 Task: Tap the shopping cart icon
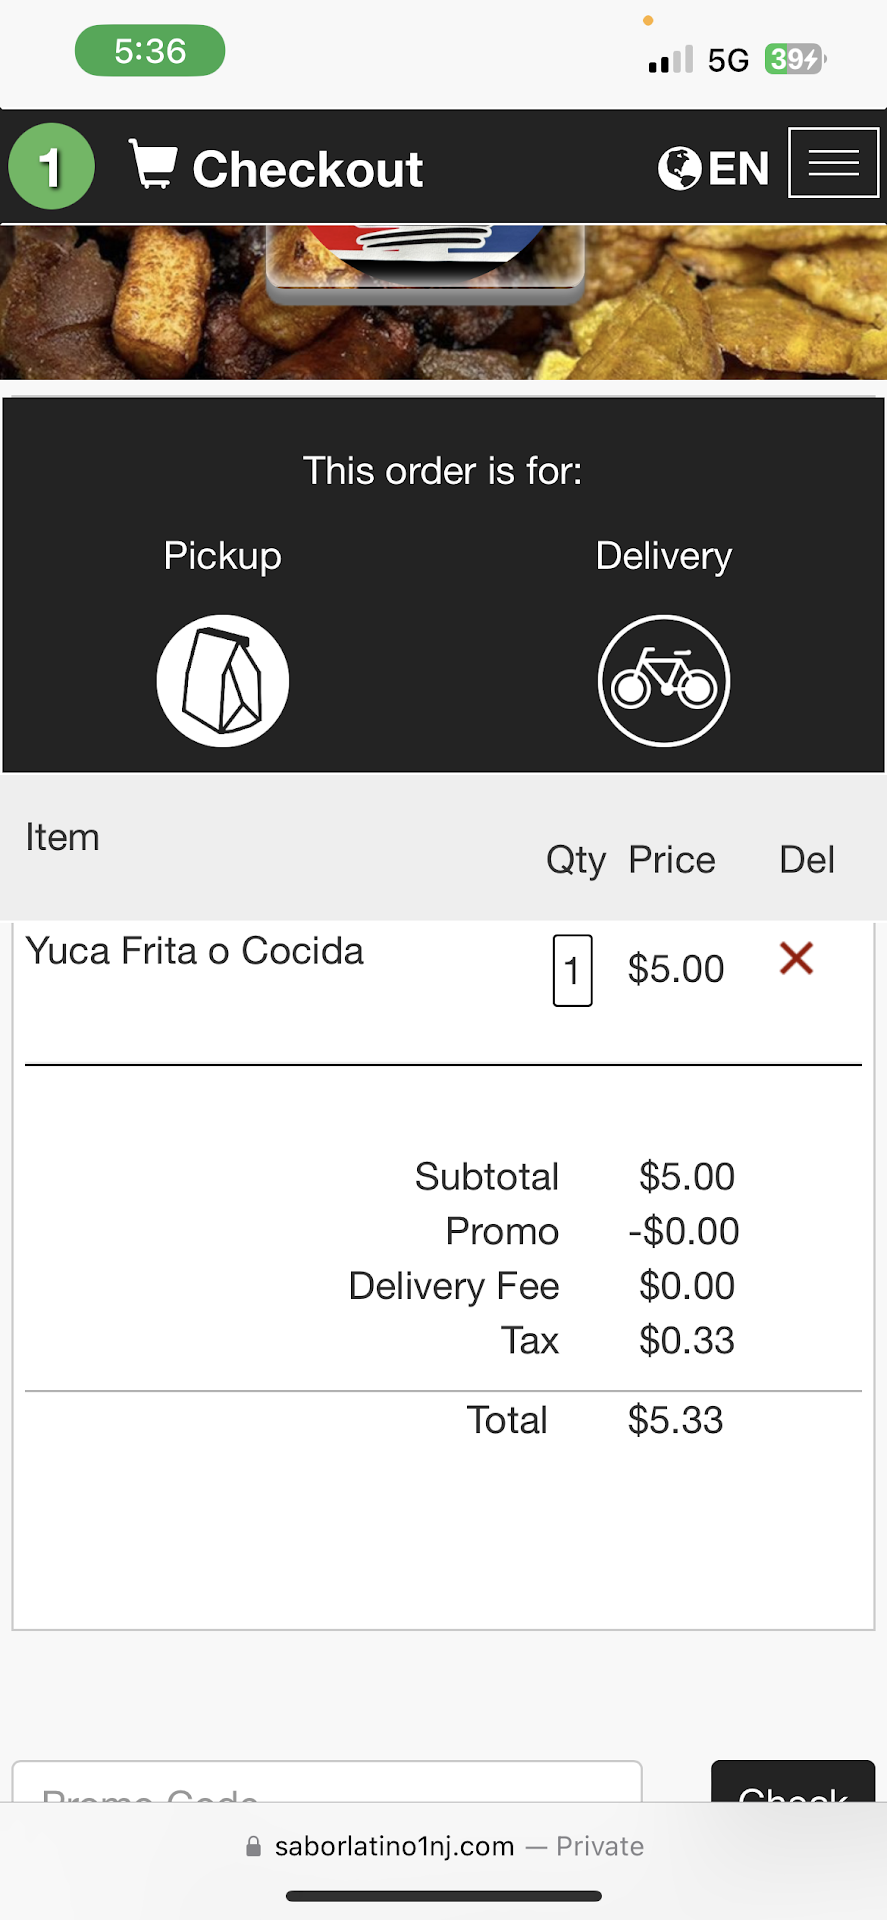tap(153, 166)
